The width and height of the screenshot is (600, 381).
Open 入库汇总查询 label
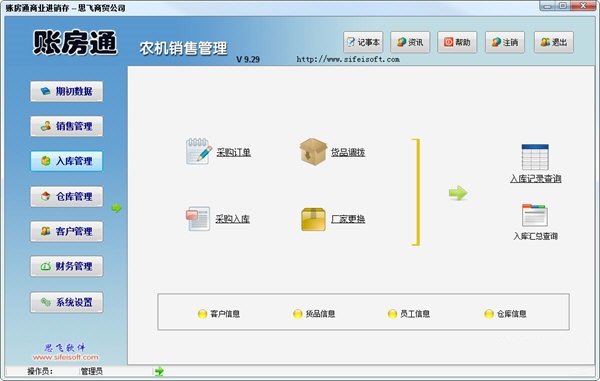click(535, 236)
